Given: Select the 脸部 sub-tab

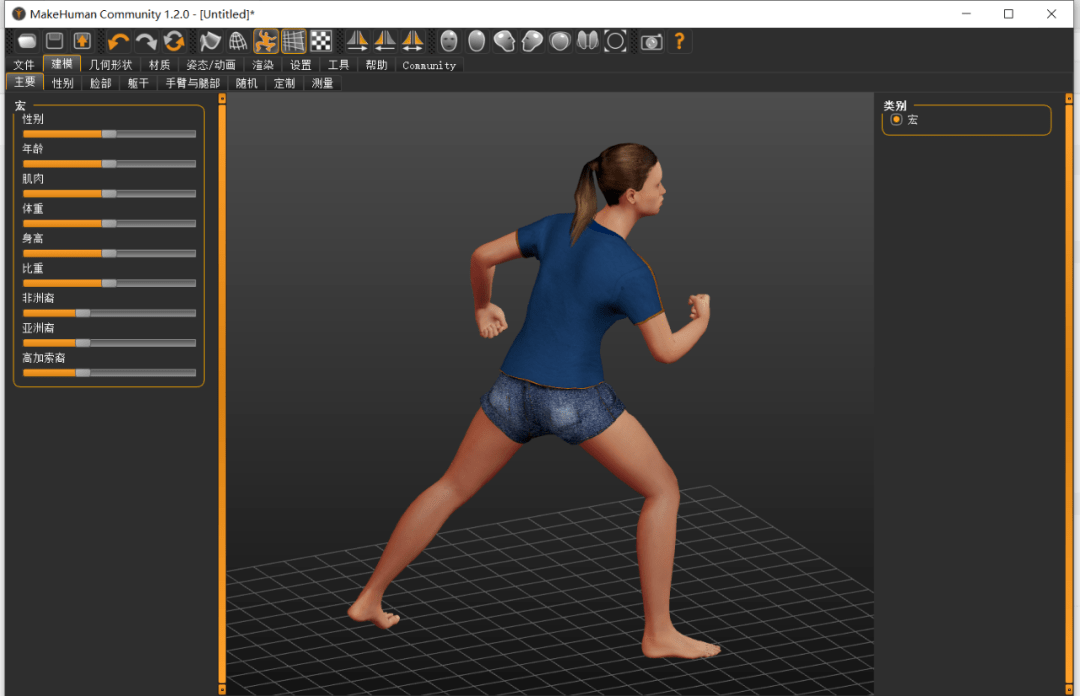Looking at the screenshot, I should 101,83.
